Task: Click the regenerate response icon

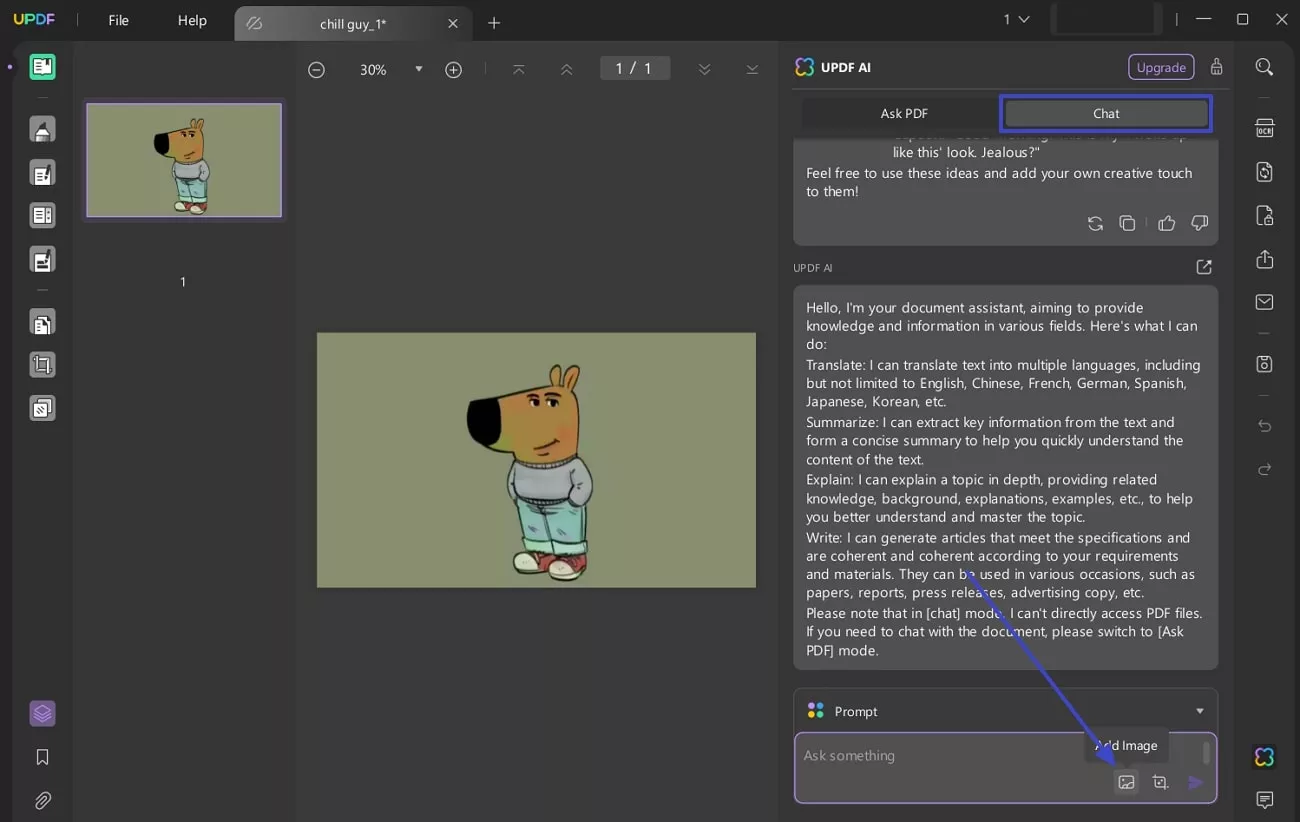Action: pos(1095,223)
